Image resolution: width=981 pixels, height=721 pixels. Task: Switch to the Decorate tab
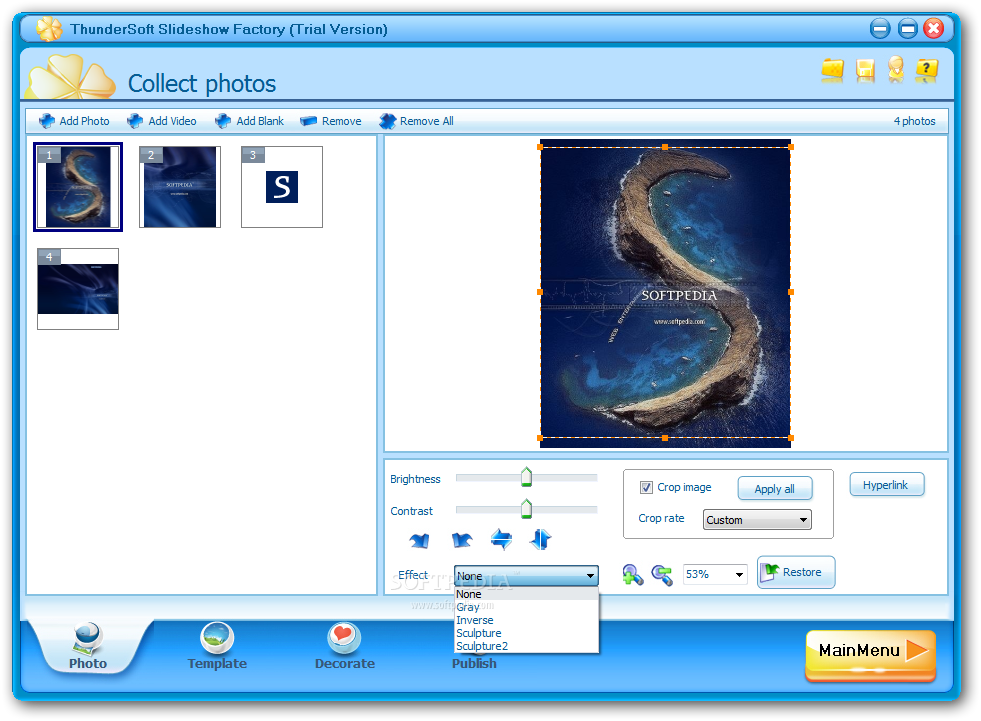(x=345, y=647)
